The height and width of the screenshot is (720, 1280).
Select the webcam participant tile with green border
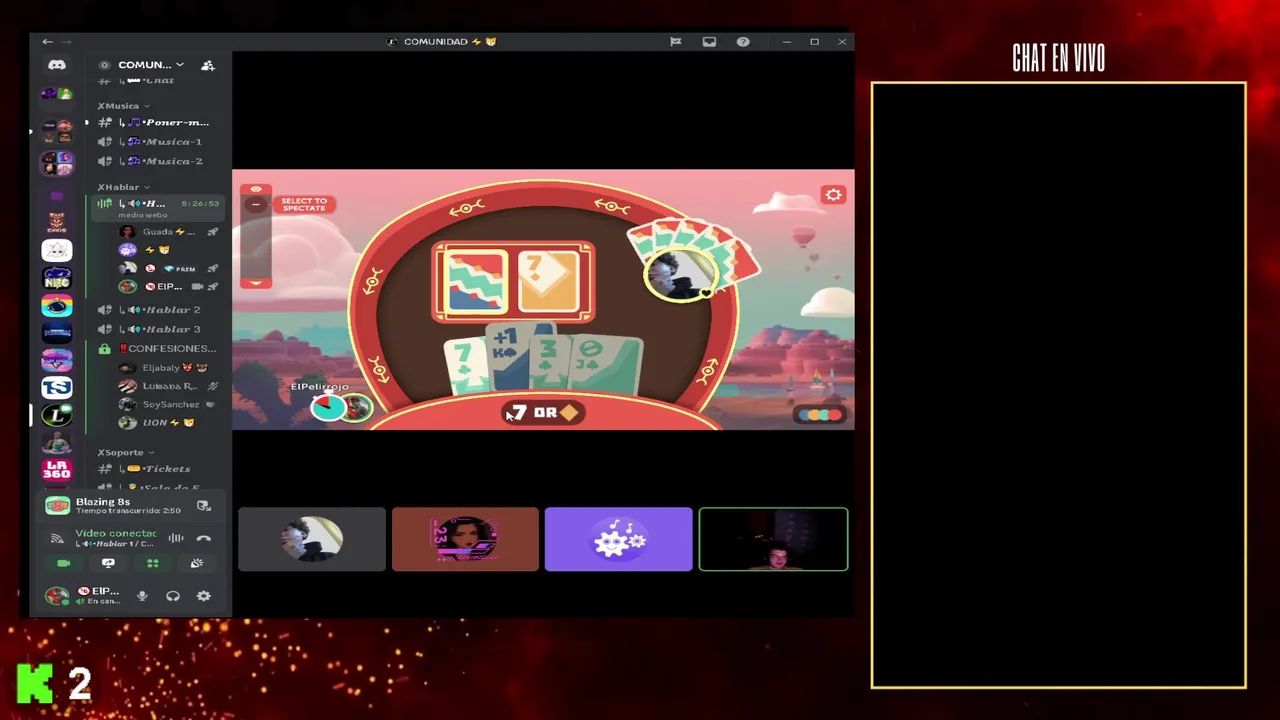click(x=773, y=539)
